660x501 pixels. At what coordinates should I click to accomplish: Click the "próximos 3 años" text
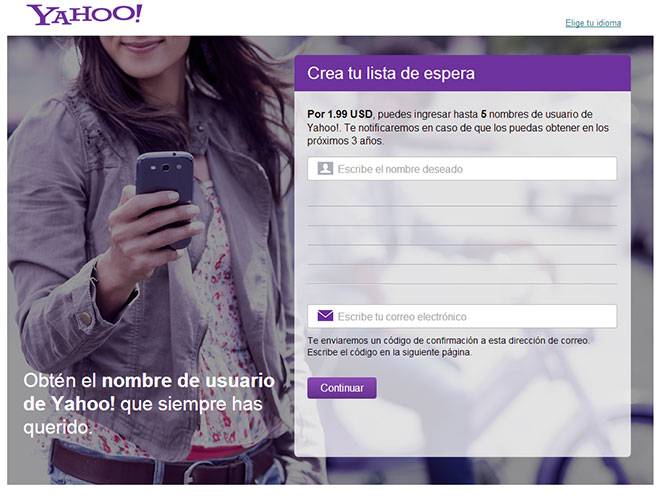345,141
